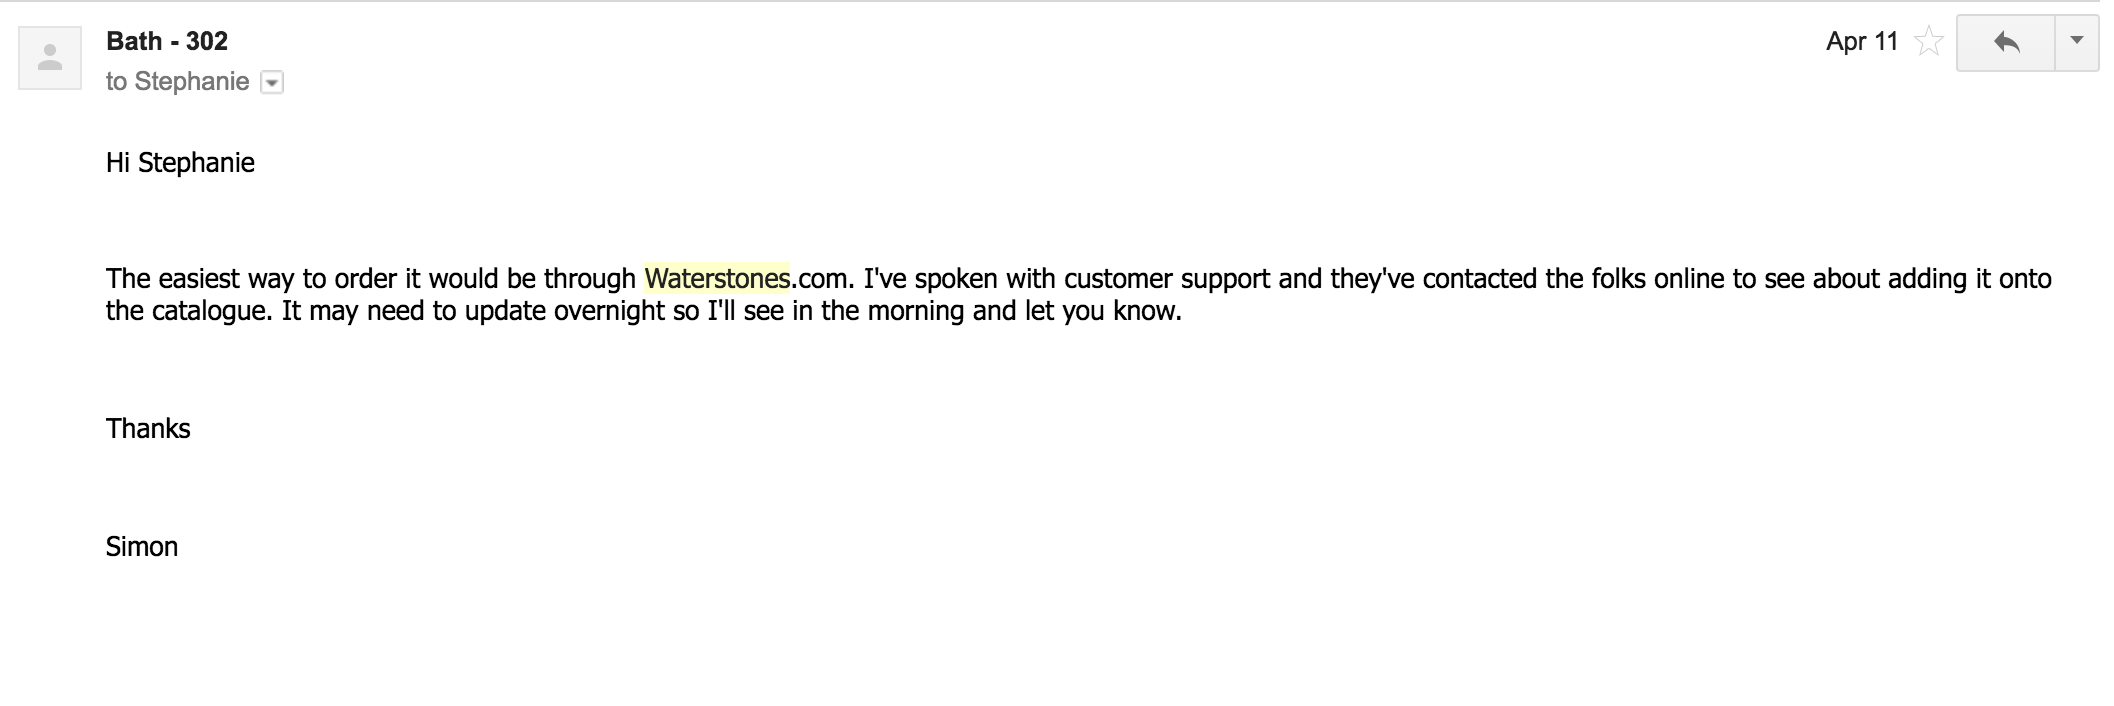Click the sender name Bath - 302
This screenshot has height=706, width=2114.
click(x=167, y=41)
